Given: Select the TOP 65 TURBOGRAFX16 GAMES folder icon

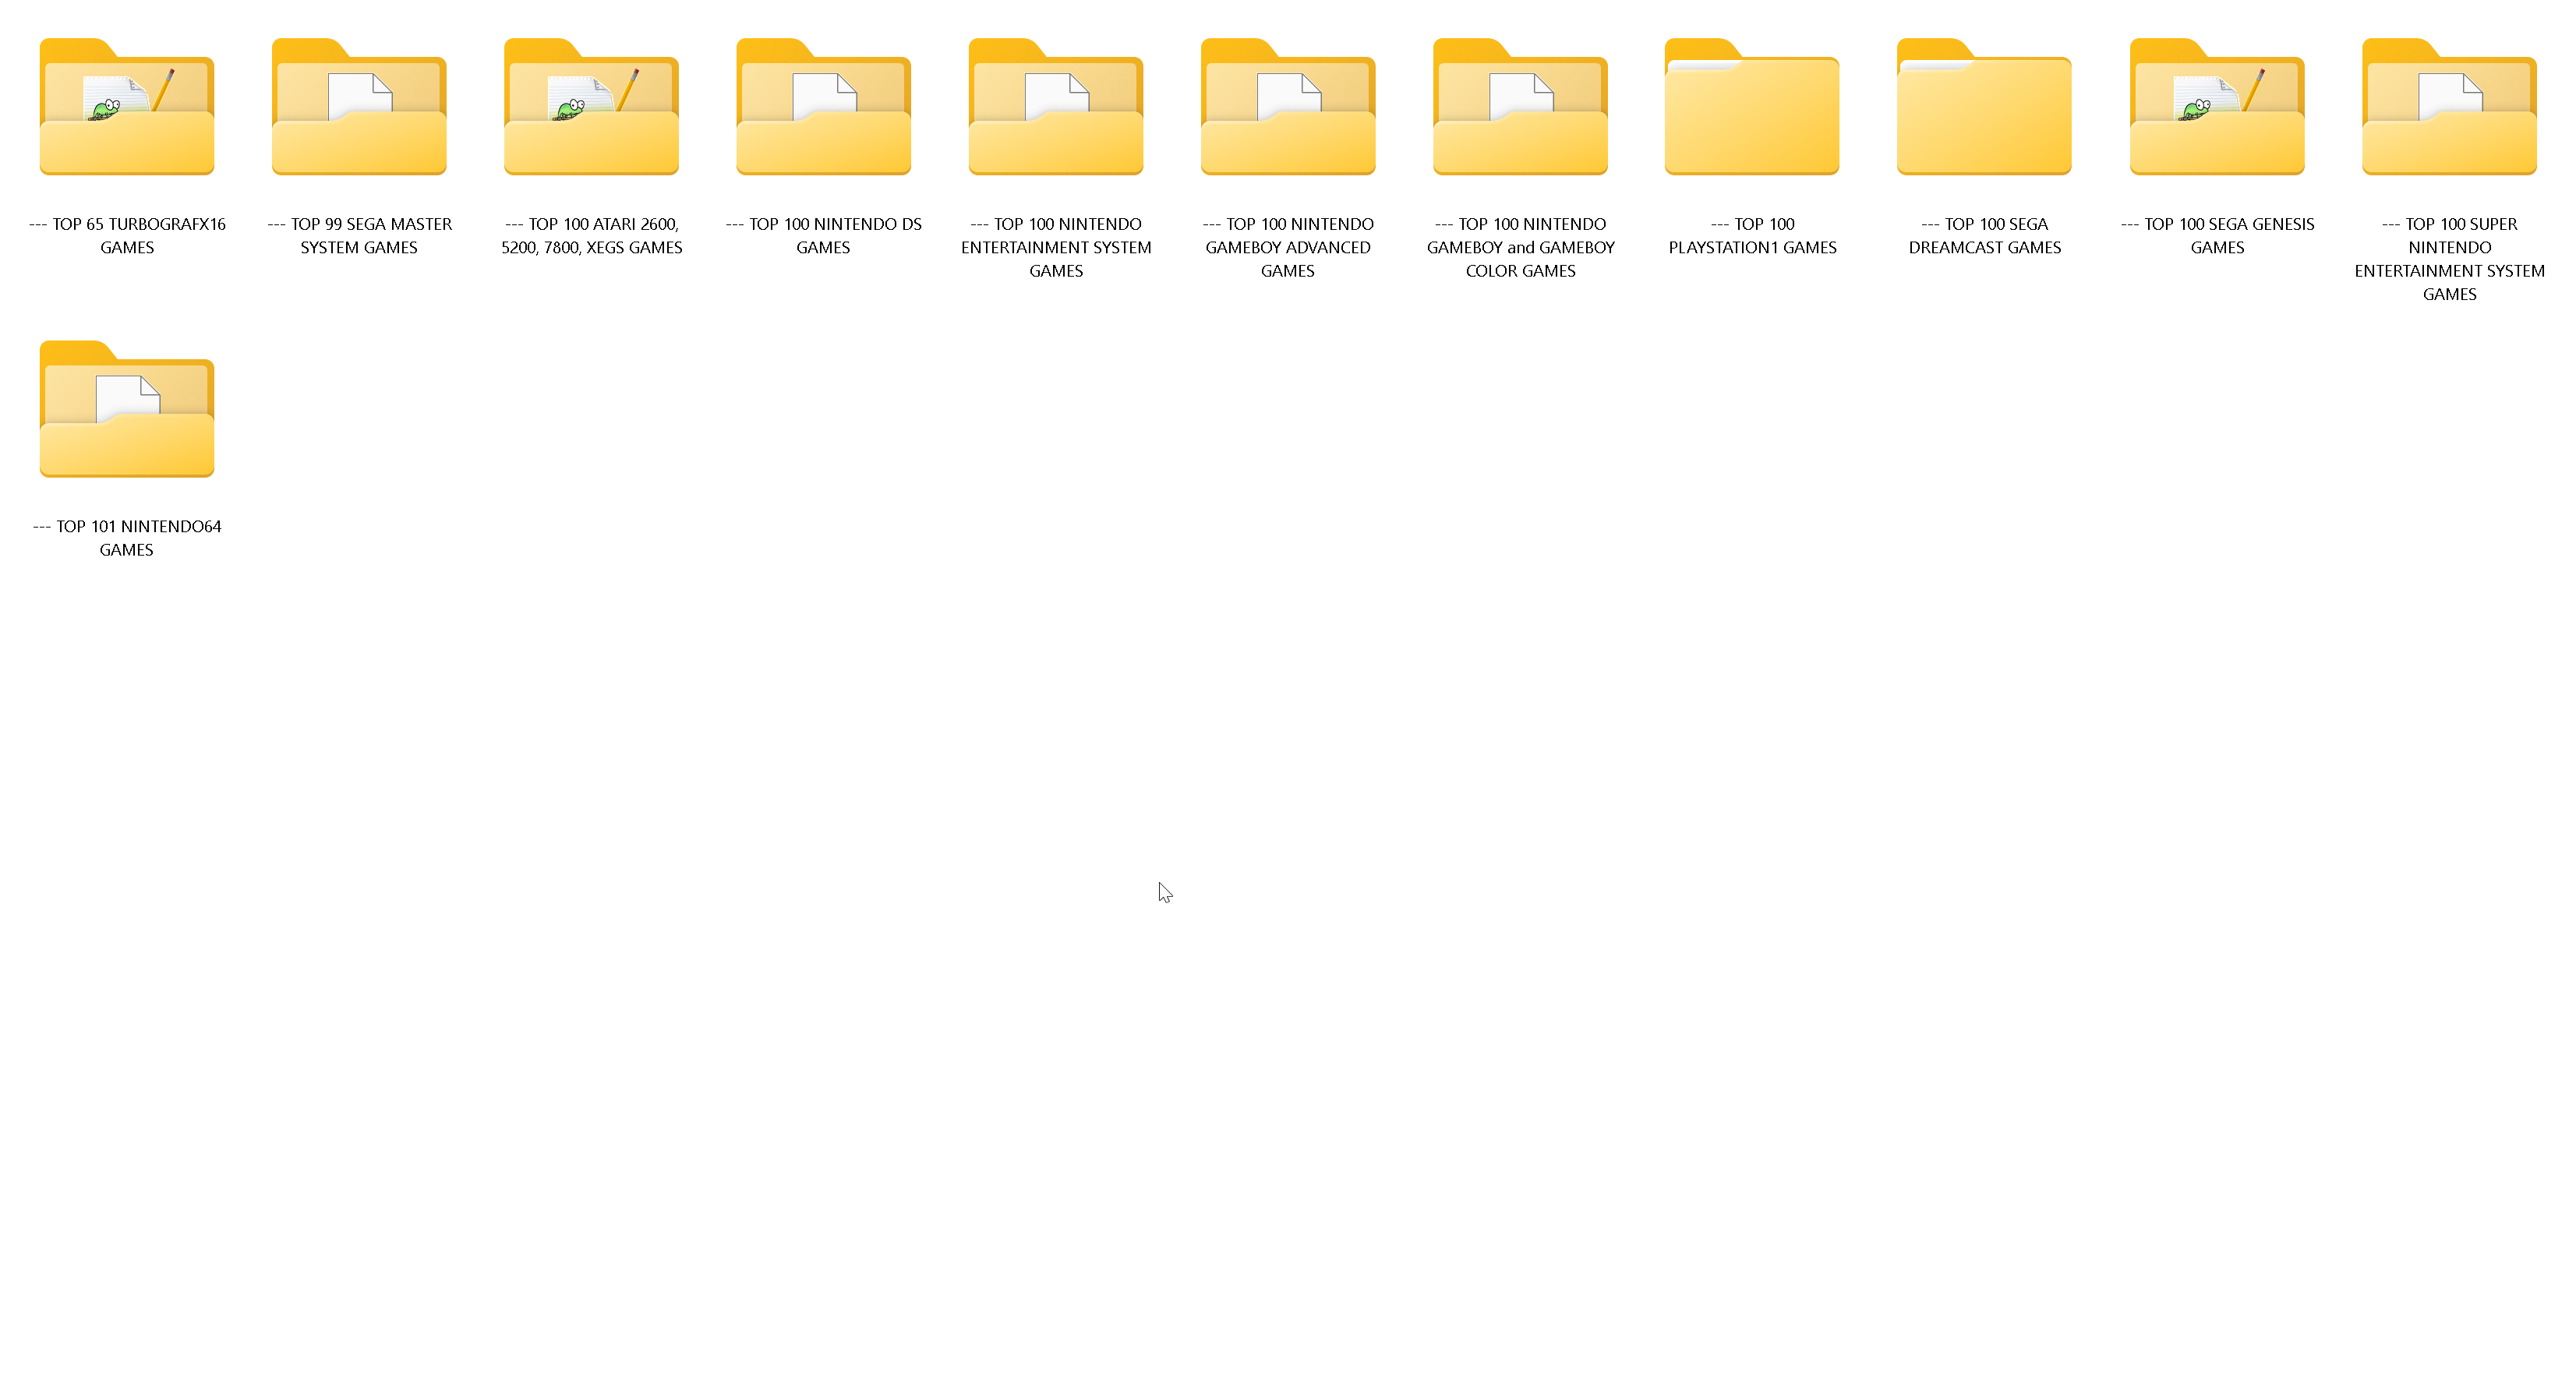Looking at the screenshot, I should point(127,108).
